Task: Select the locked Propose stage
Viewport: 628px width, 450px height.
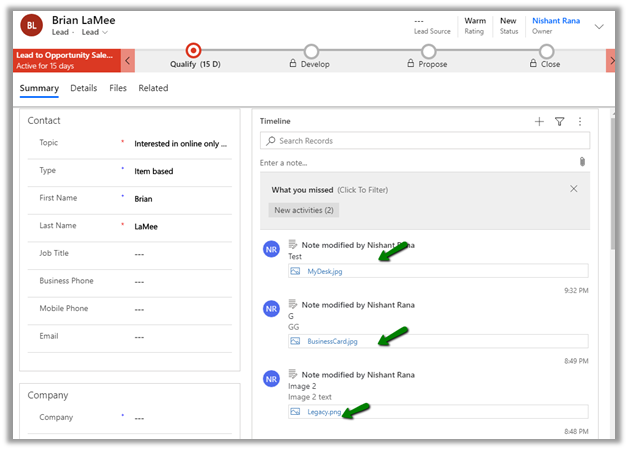Action: point(428,51)
